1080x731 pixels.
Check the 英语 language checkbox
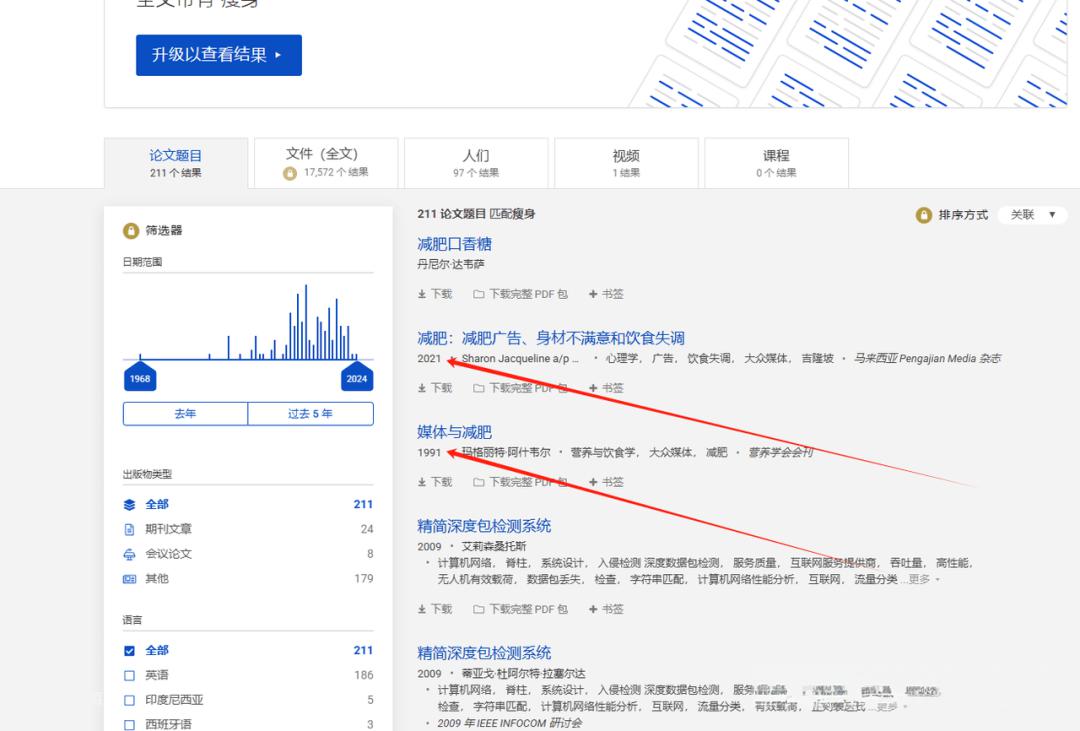(x=129, y=675)
